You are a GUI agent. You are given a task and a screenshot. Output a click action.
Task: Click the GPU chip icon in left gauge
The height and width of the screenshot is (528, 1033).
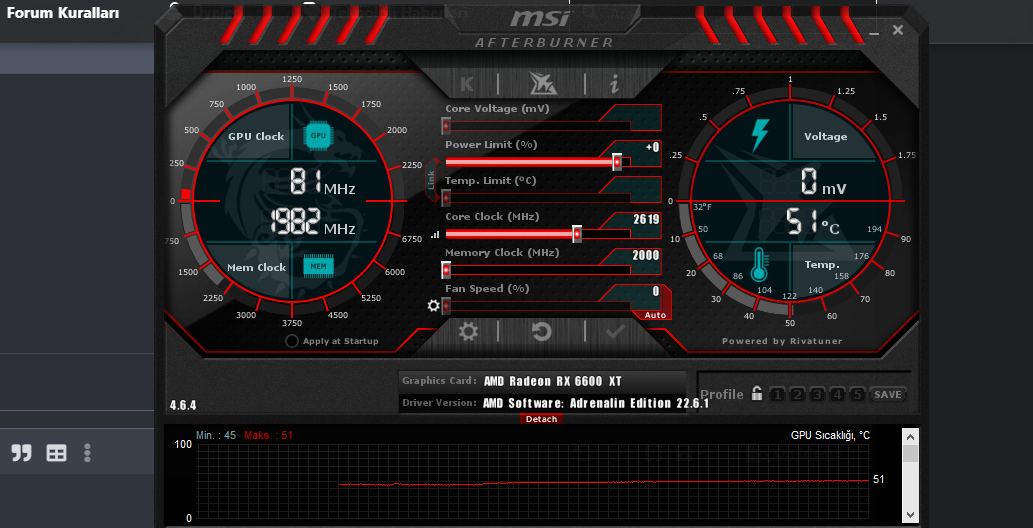[x=318, y=136]
